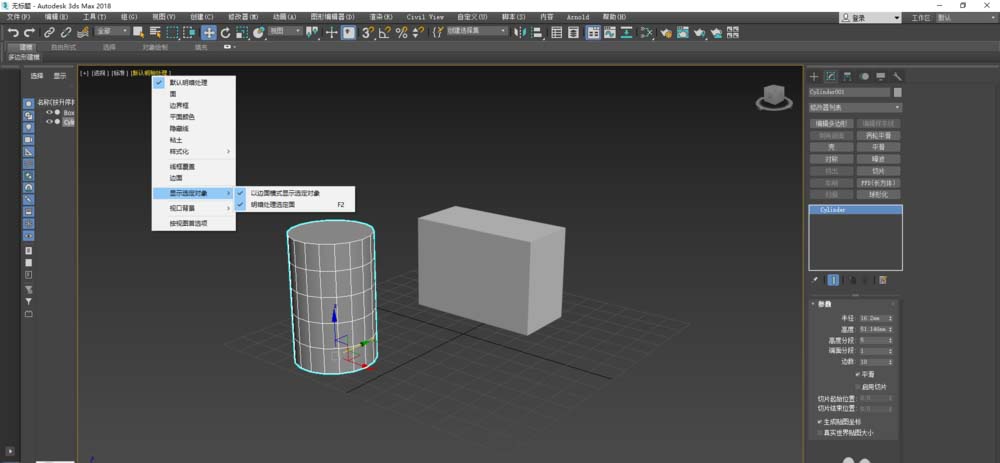Enable the 启用切片 (Slice On) checkbox
Viewport: 1000px width, 463px height.
tap(858, 386)
